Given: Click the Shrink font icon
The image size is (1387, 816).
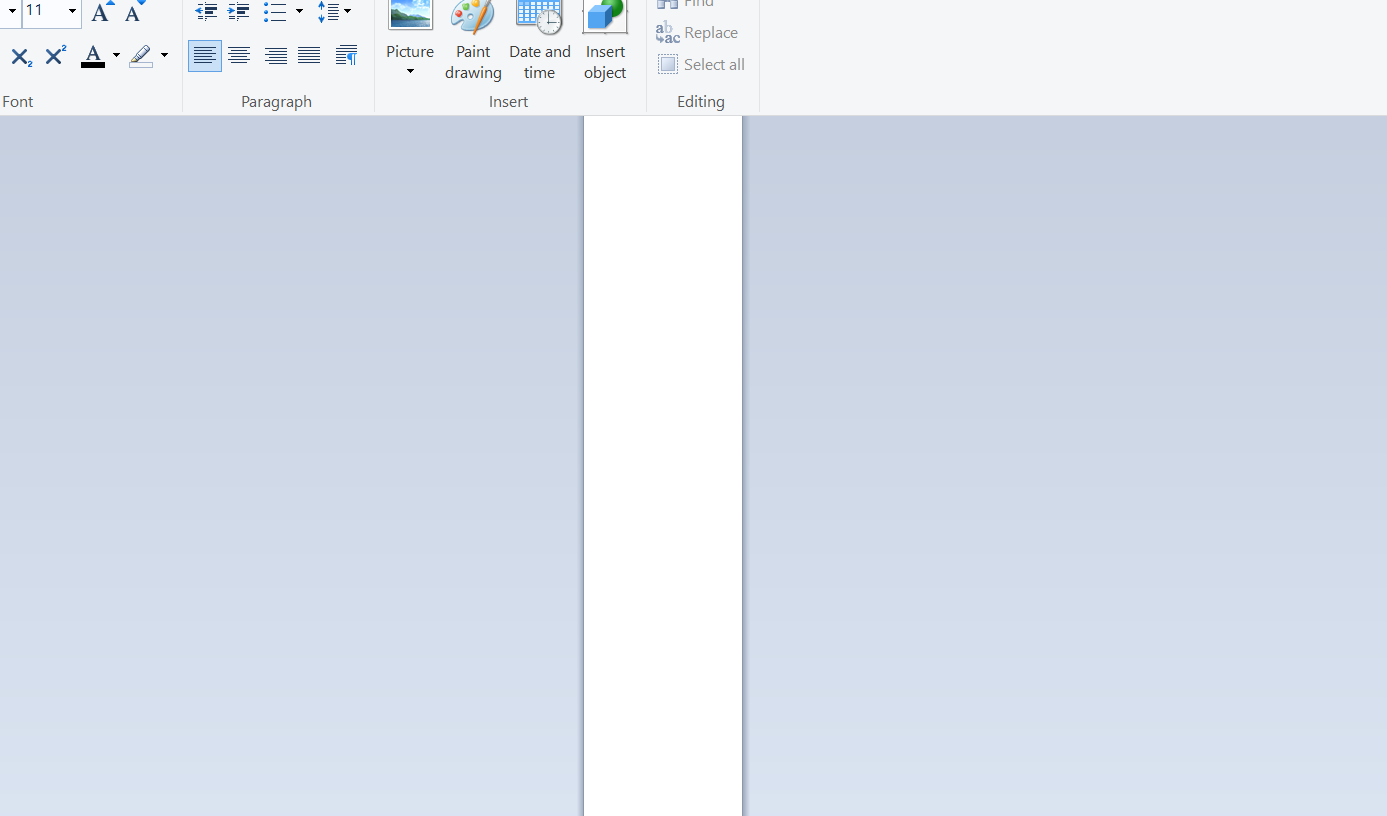Looking at the screenshot, I should pos(134,12).
